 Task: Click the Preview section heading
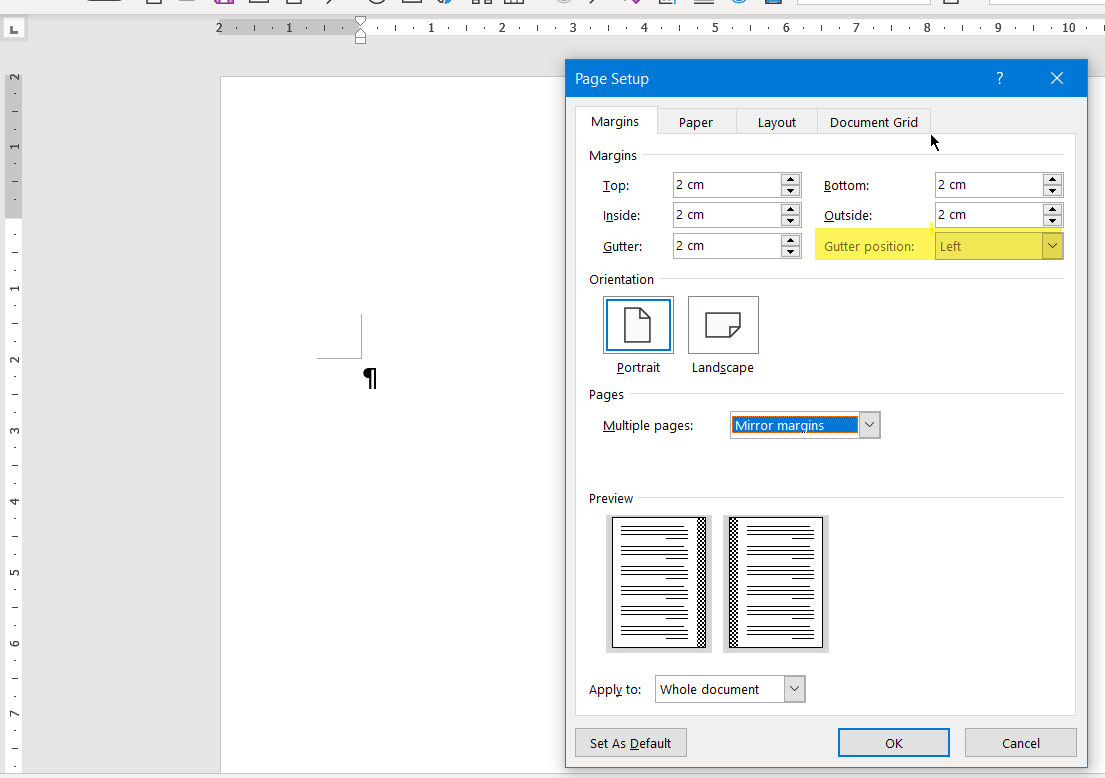611,498
